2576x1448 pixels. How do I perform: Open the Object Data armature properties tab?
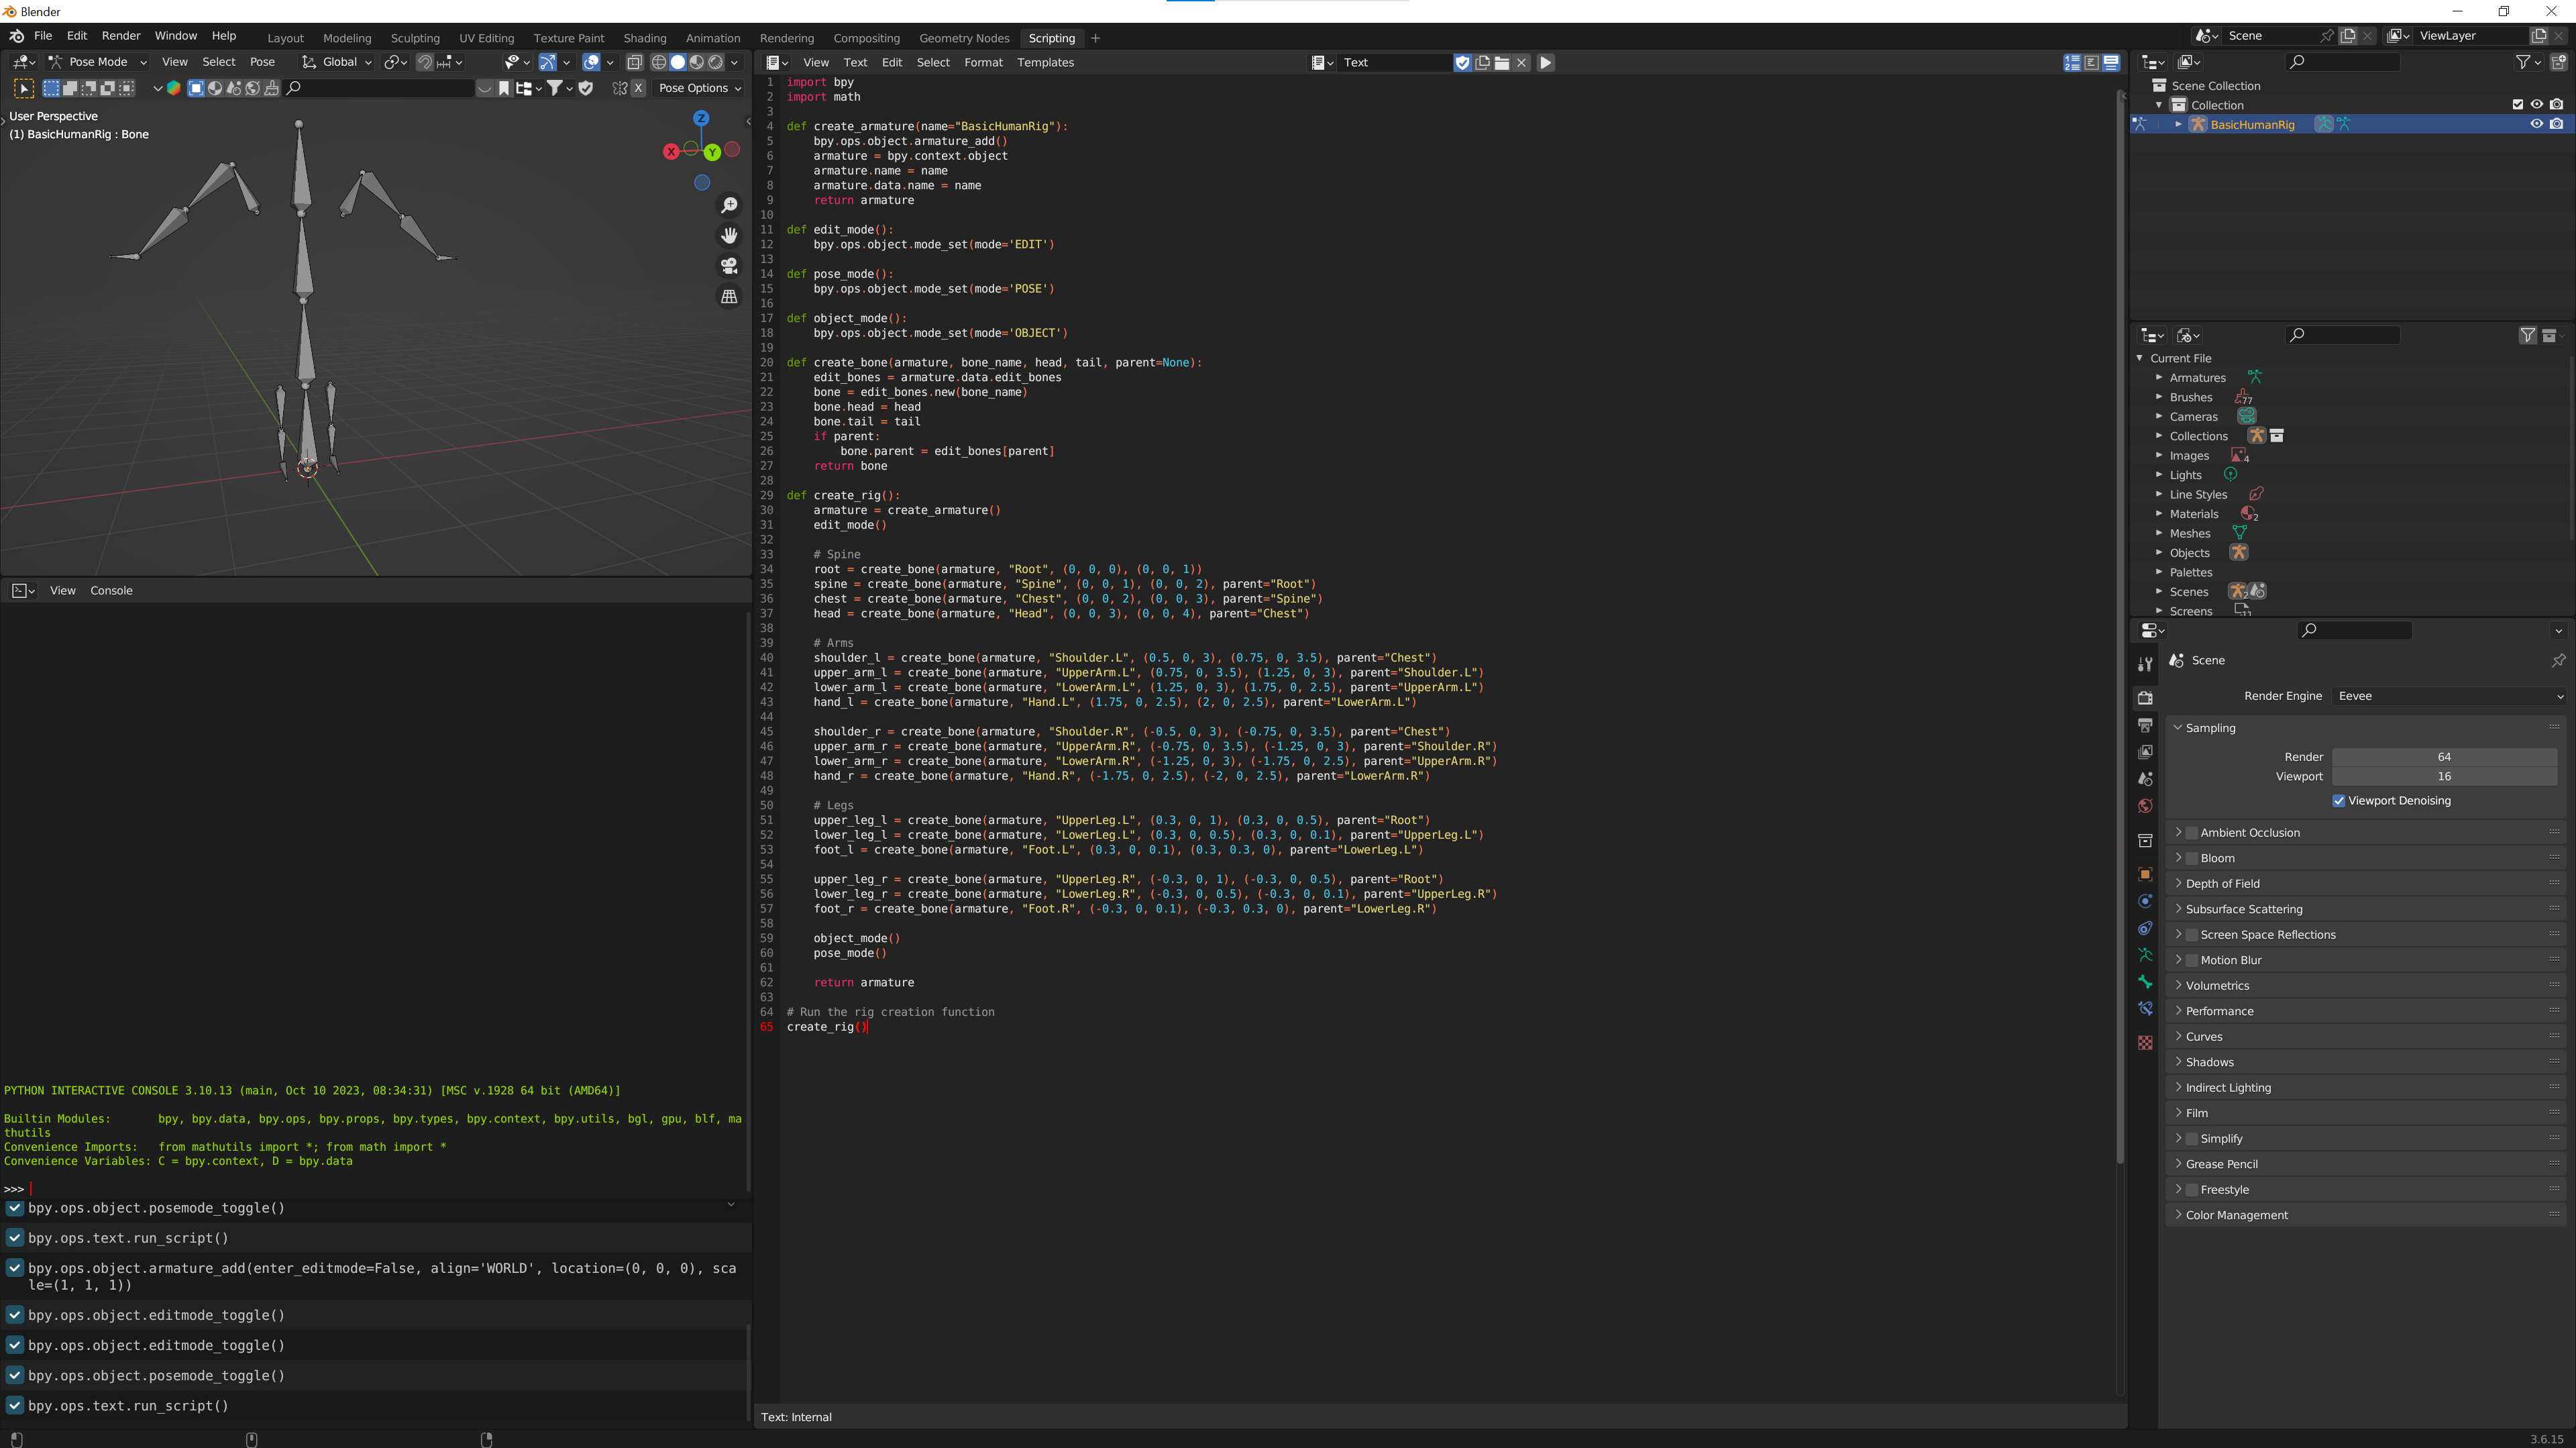coord(2145,955)
